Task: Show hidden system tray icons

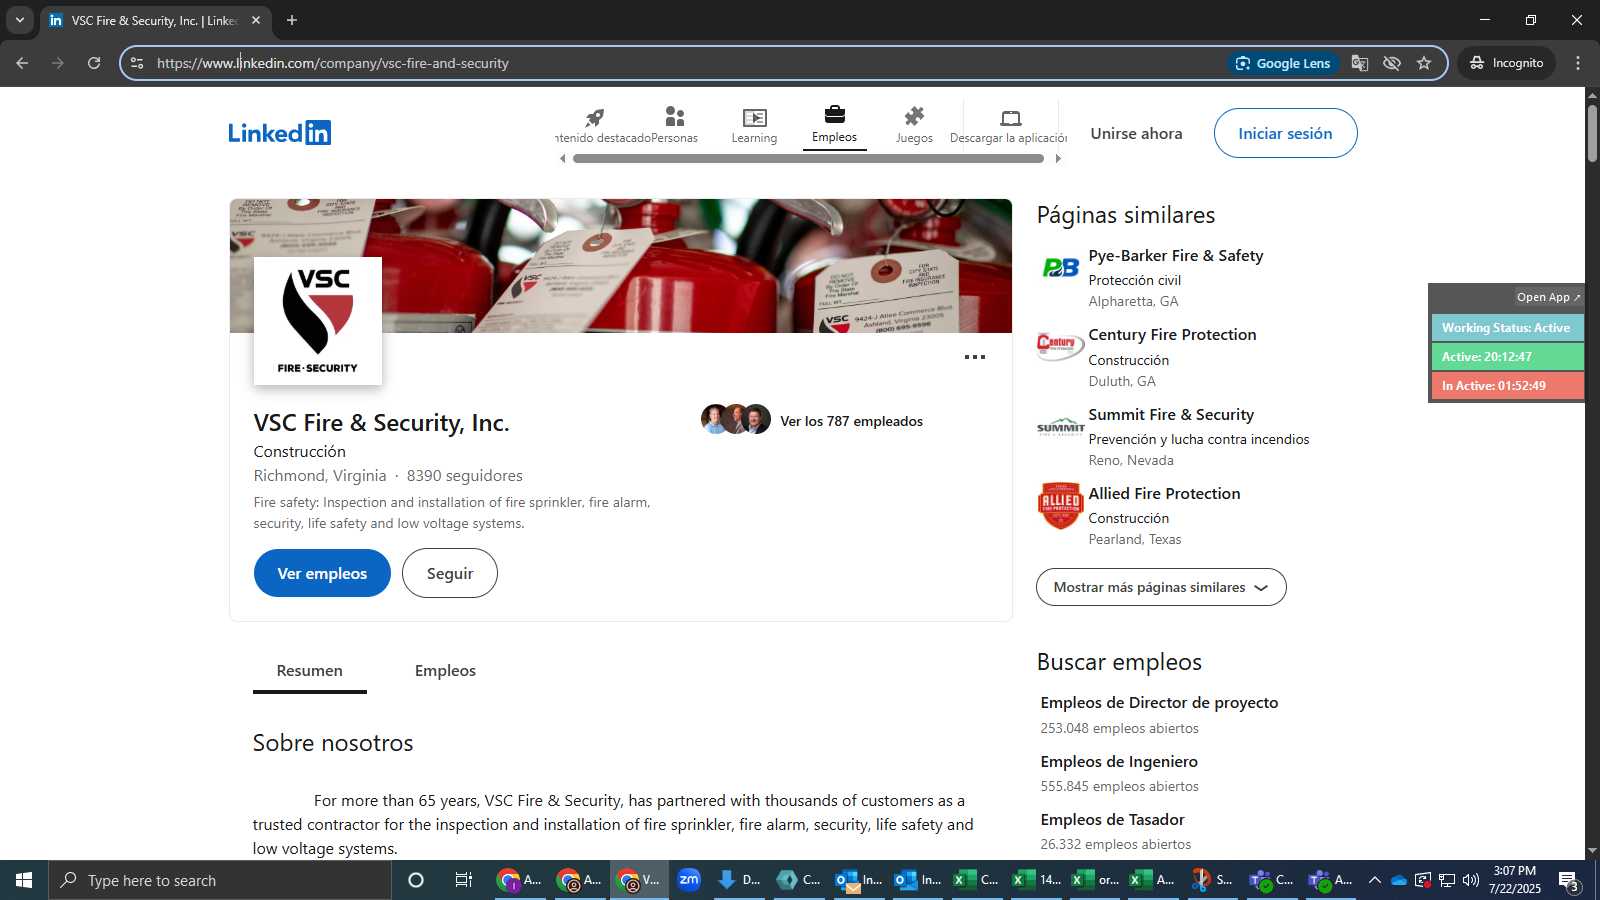Action: tap(1375, 880)
